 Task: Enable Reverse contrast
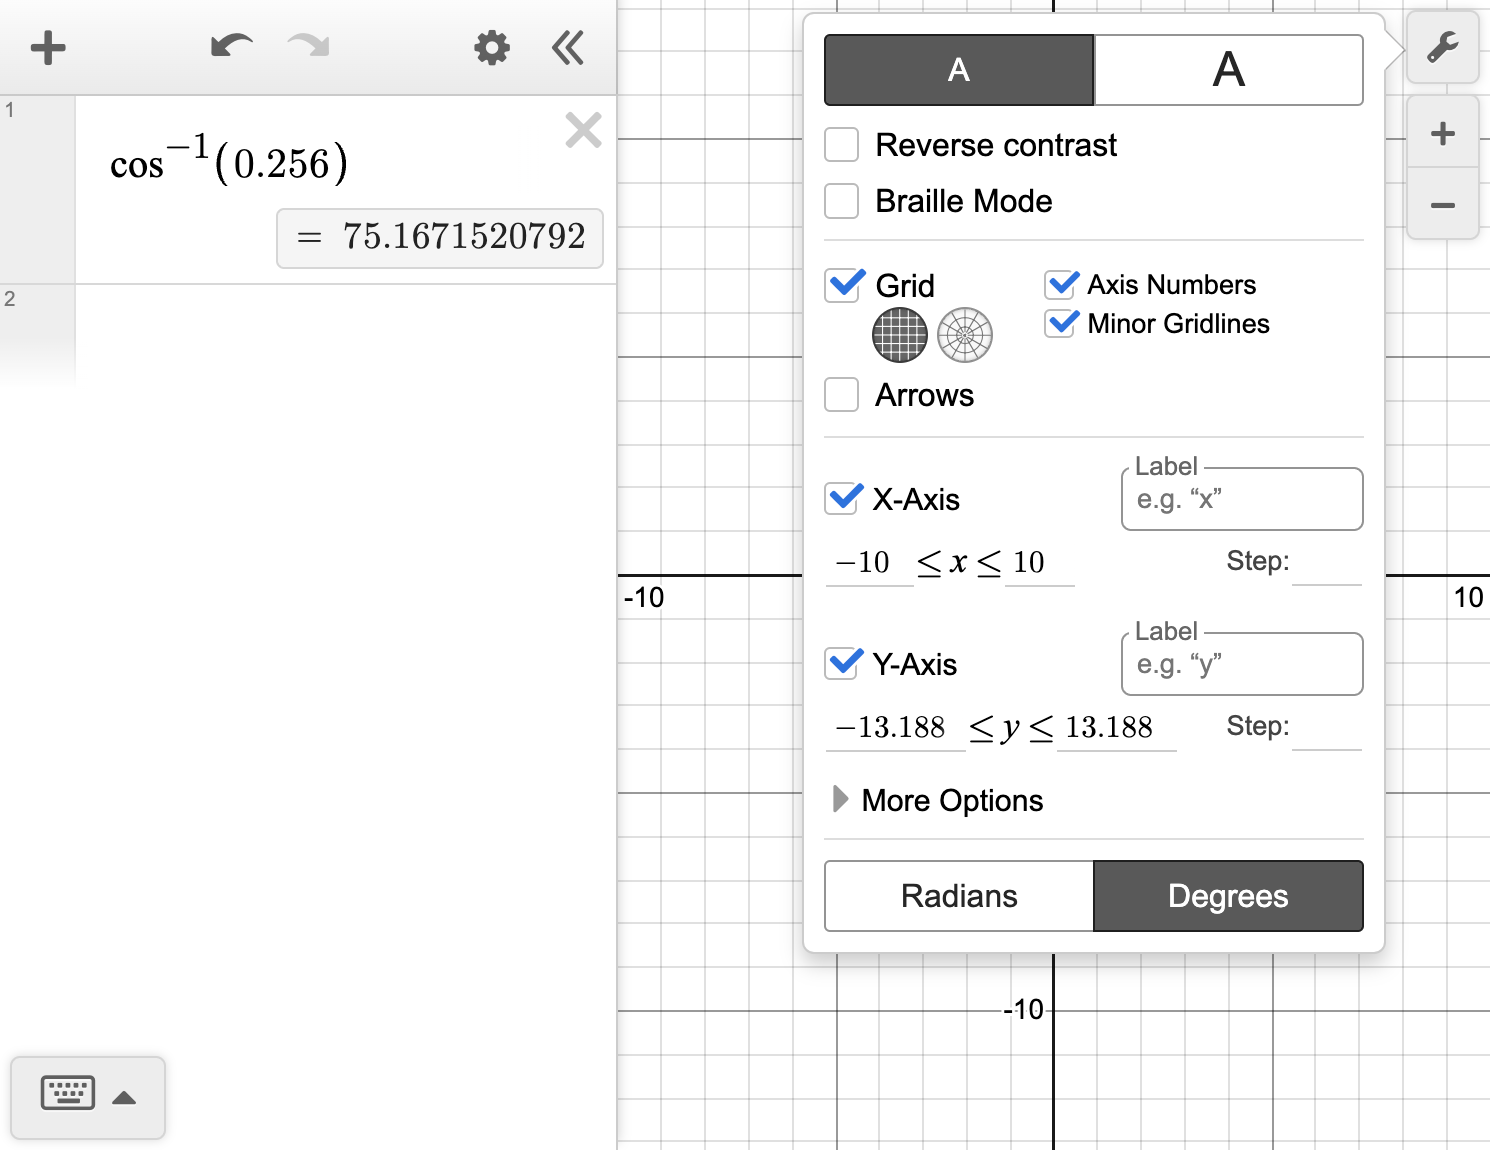click(841, 144)
